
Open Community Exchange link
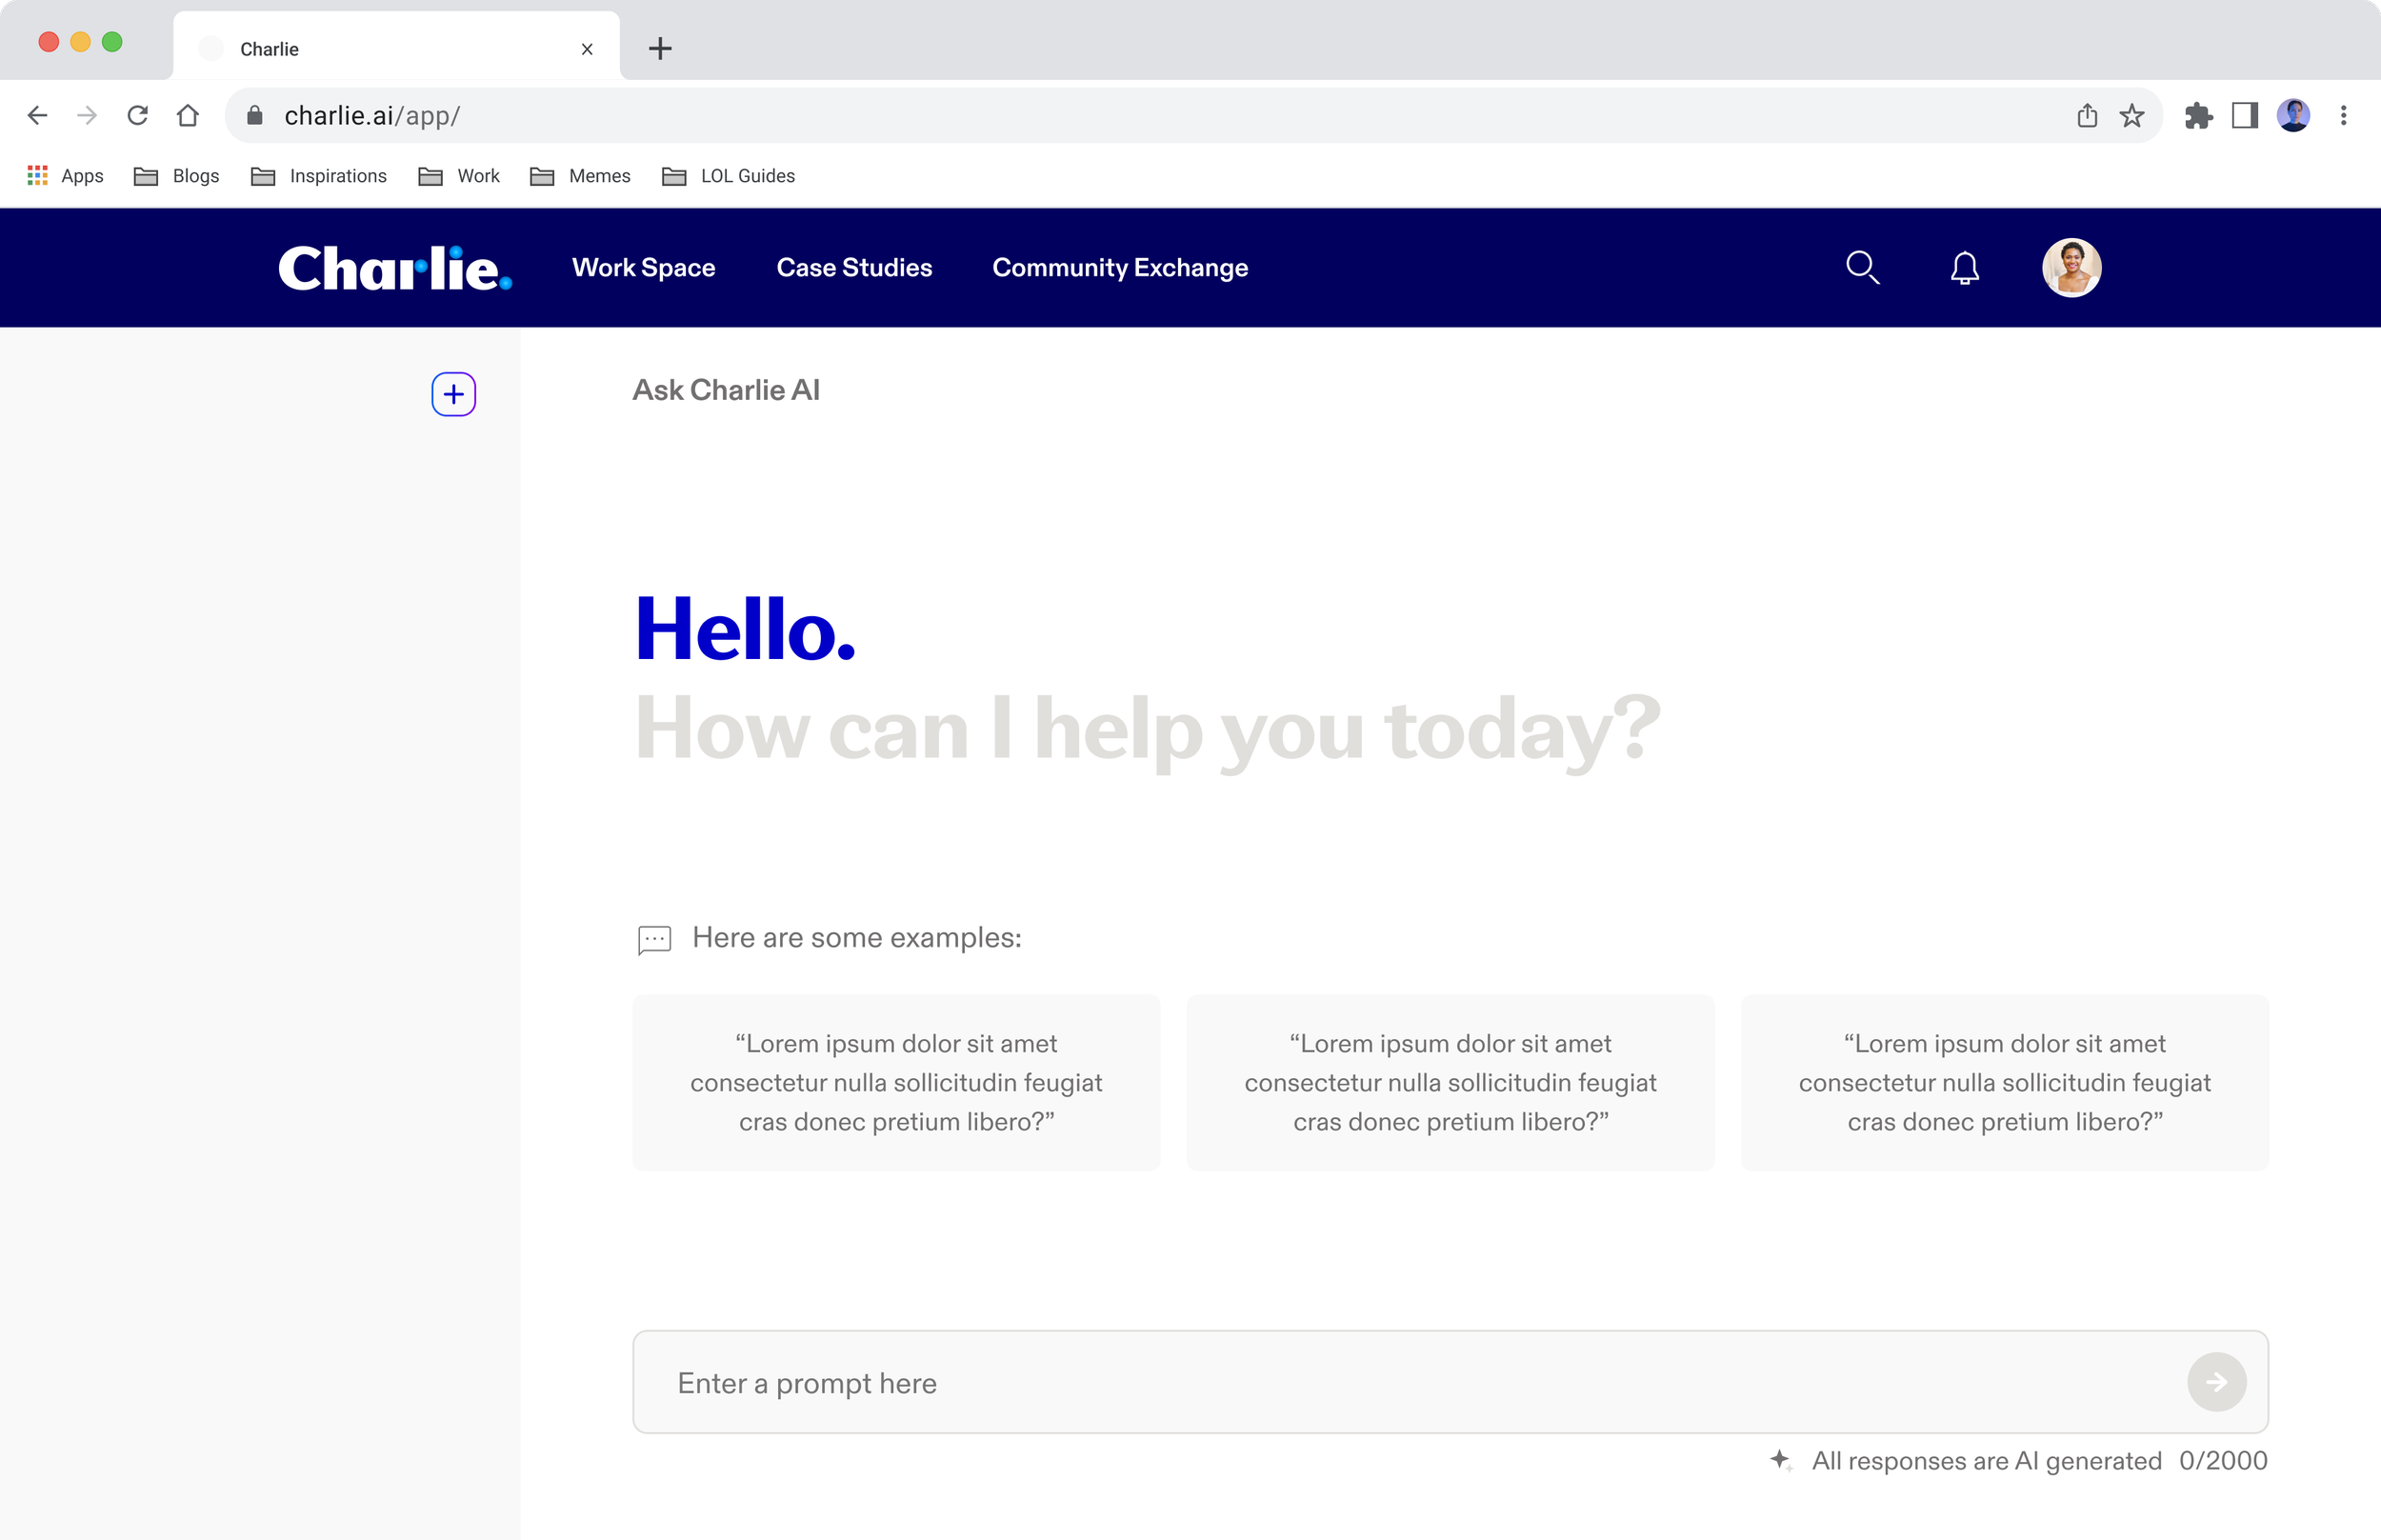click(1120, 268)
